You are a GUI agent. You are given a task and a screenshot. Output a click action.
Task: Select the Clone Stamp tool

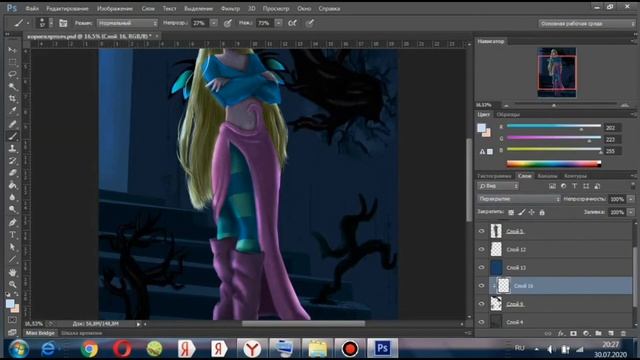[x=12, y=149]
